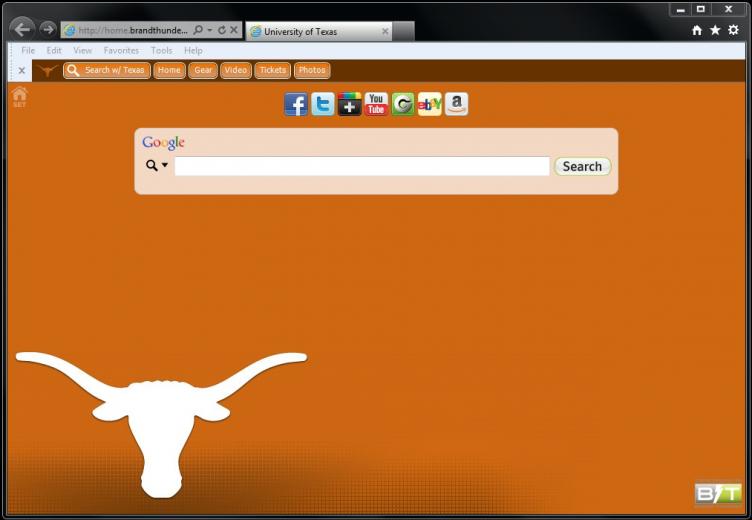Open the Favorites menu

(121, 50)
